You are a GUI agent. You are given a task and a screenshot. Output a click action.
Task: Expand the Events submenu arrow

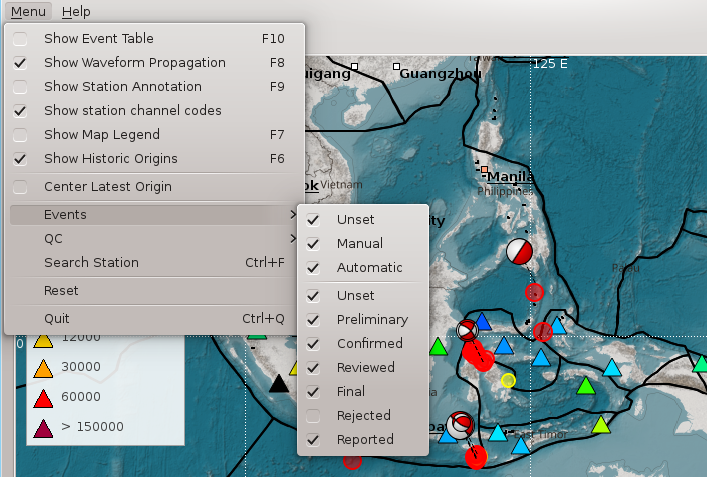point(292,215)
